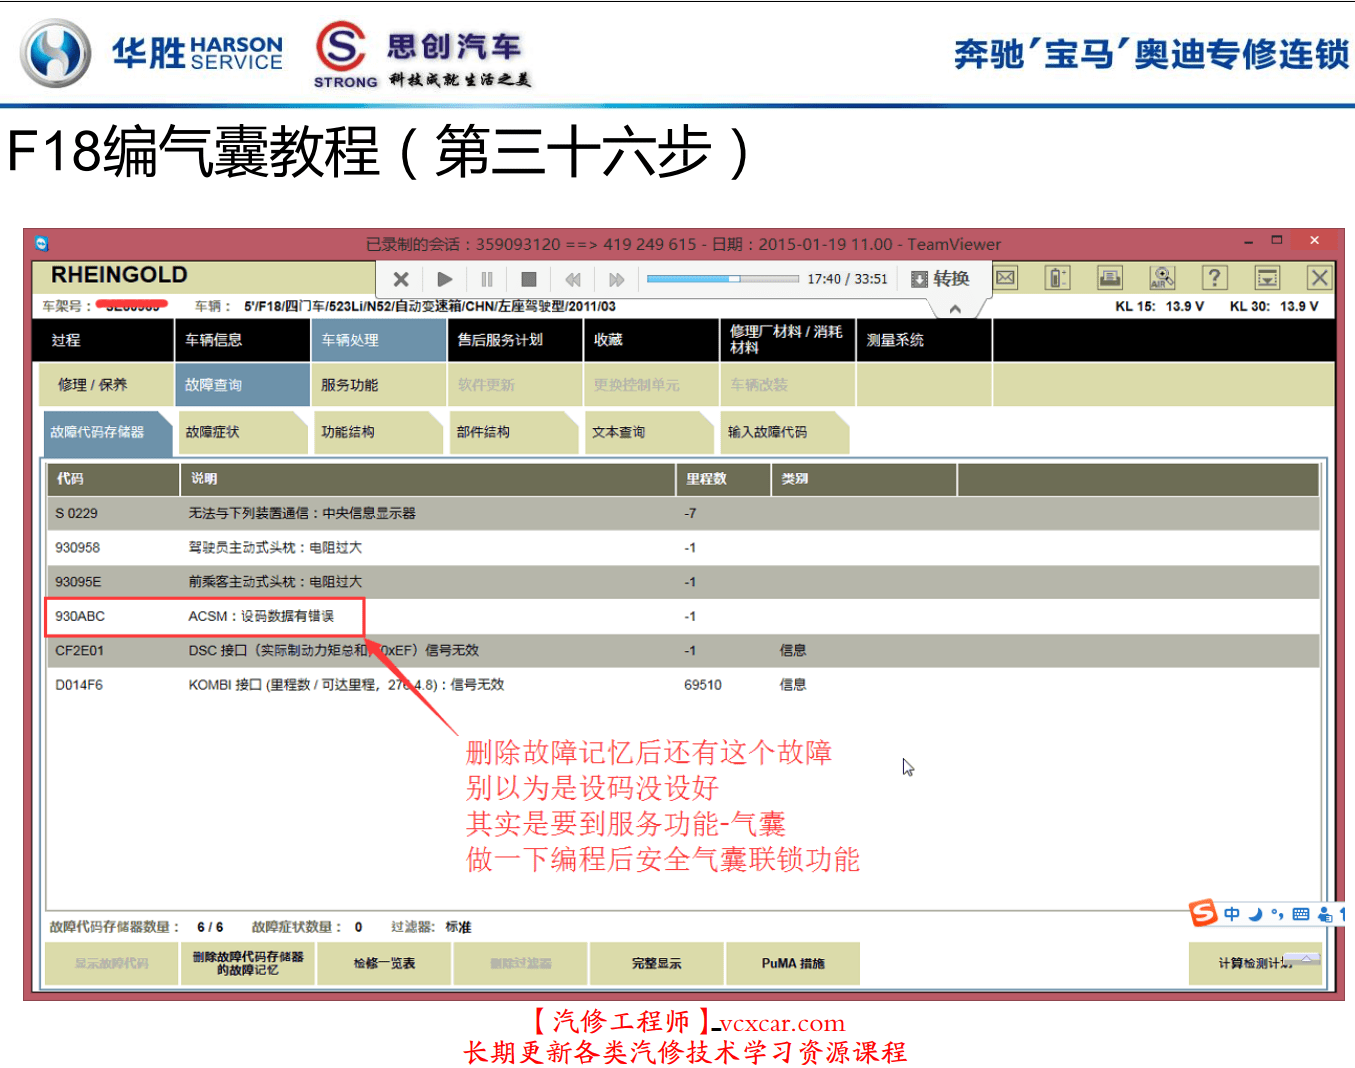Toggle the moon night mode in Sogou bar
The width and height of the screenshot is (1355, 1068).
pos(1256,913)
